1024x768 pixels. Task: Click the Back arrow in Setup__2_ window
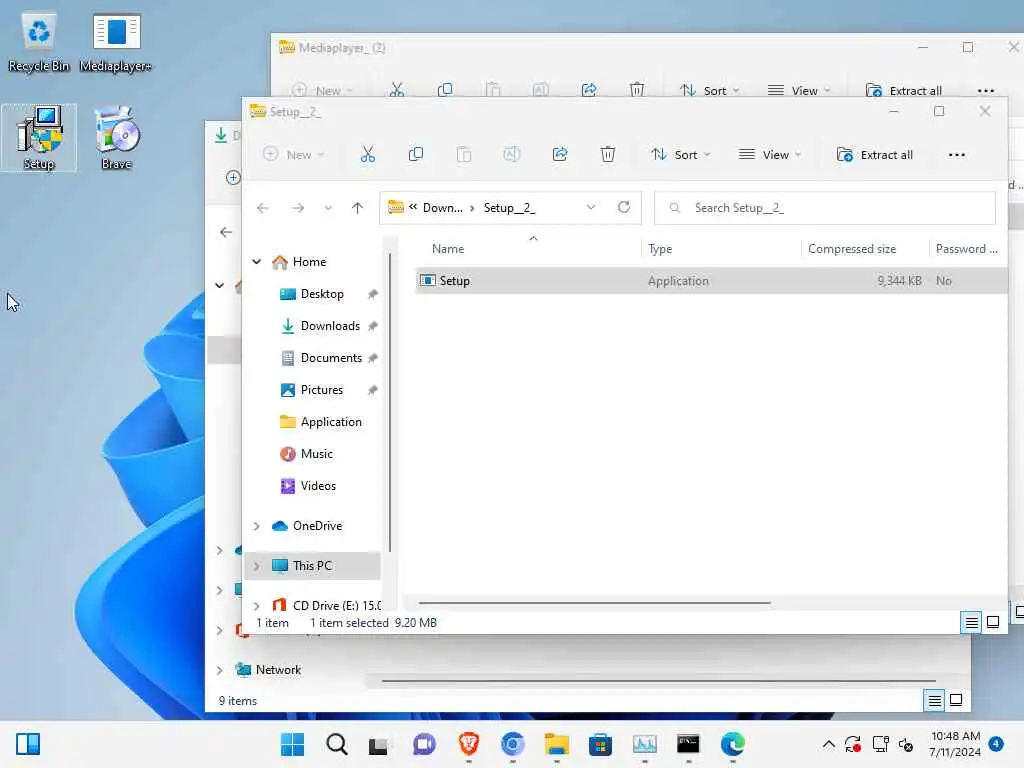click(263, 208)
